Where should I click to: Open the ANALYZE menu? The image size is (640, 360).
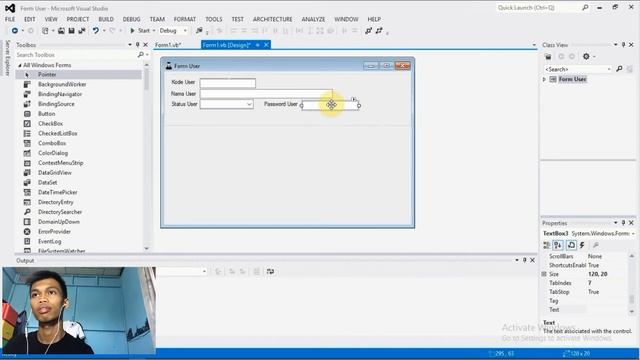(x=313, y=19)
